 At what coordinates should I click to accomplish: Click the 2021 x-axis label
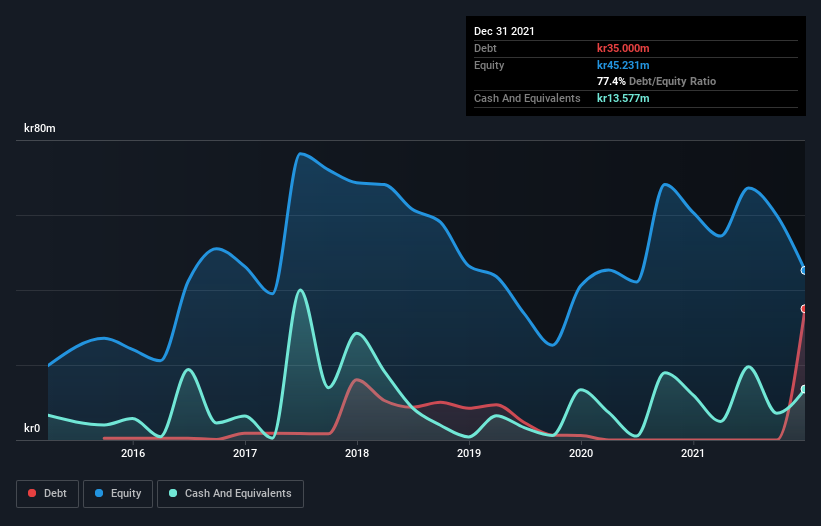(693, 453)
